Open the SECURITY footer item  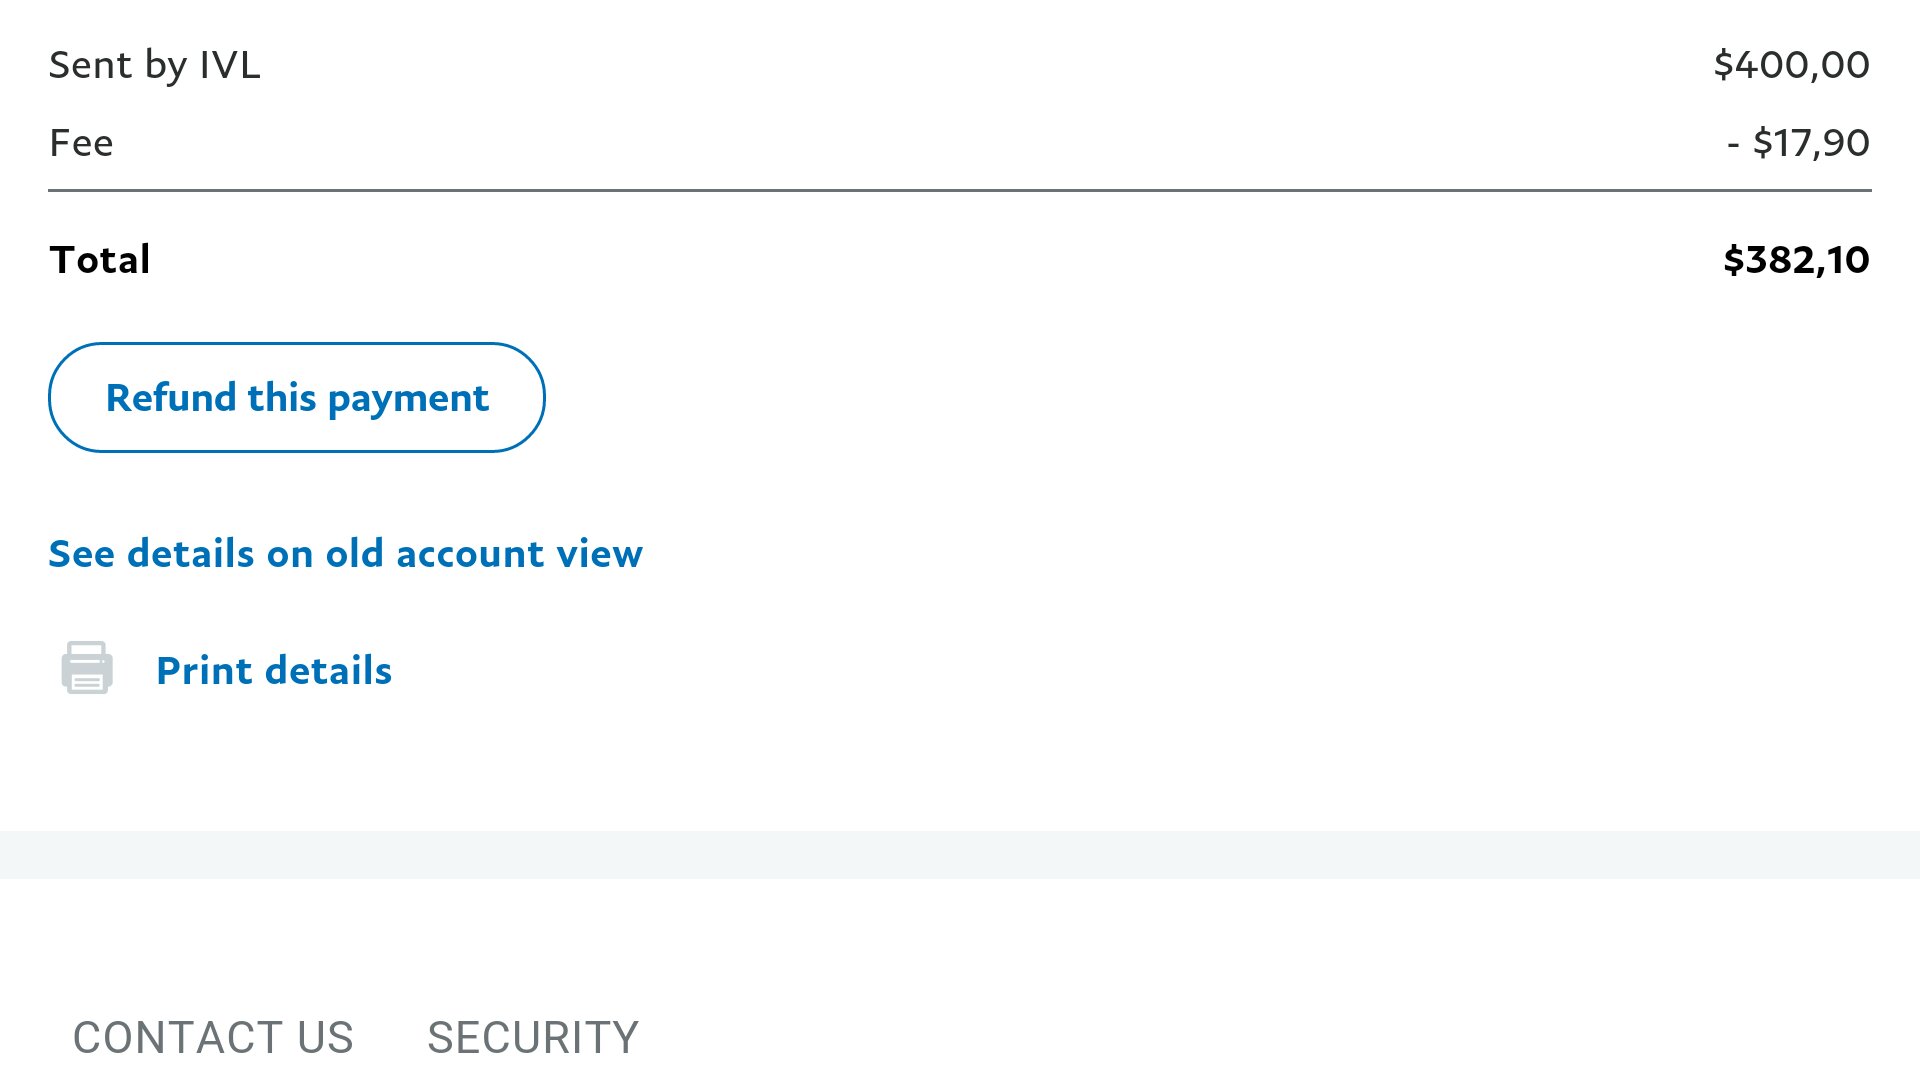click(533, 1037)
